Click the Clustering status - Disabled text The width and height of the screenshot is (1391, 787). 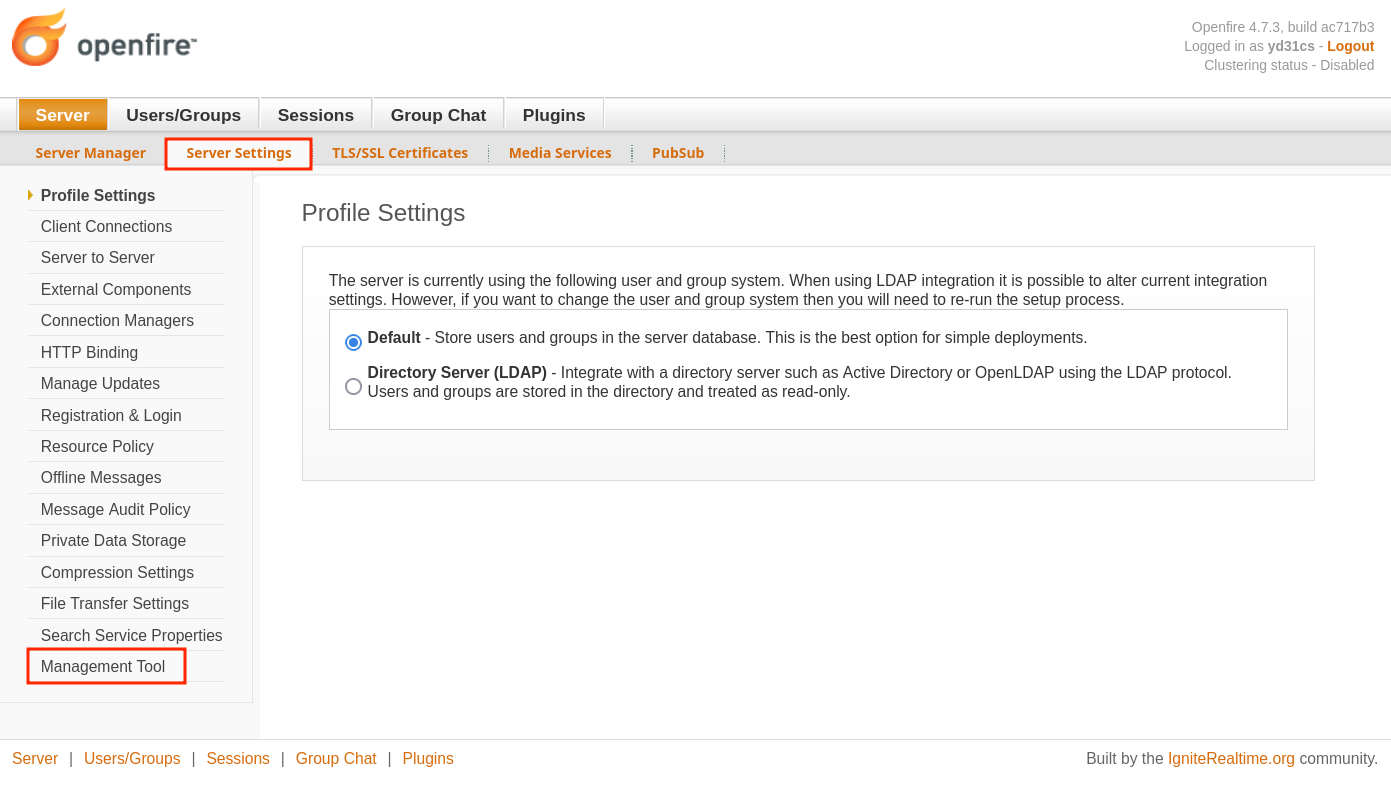click(1289, 65)
